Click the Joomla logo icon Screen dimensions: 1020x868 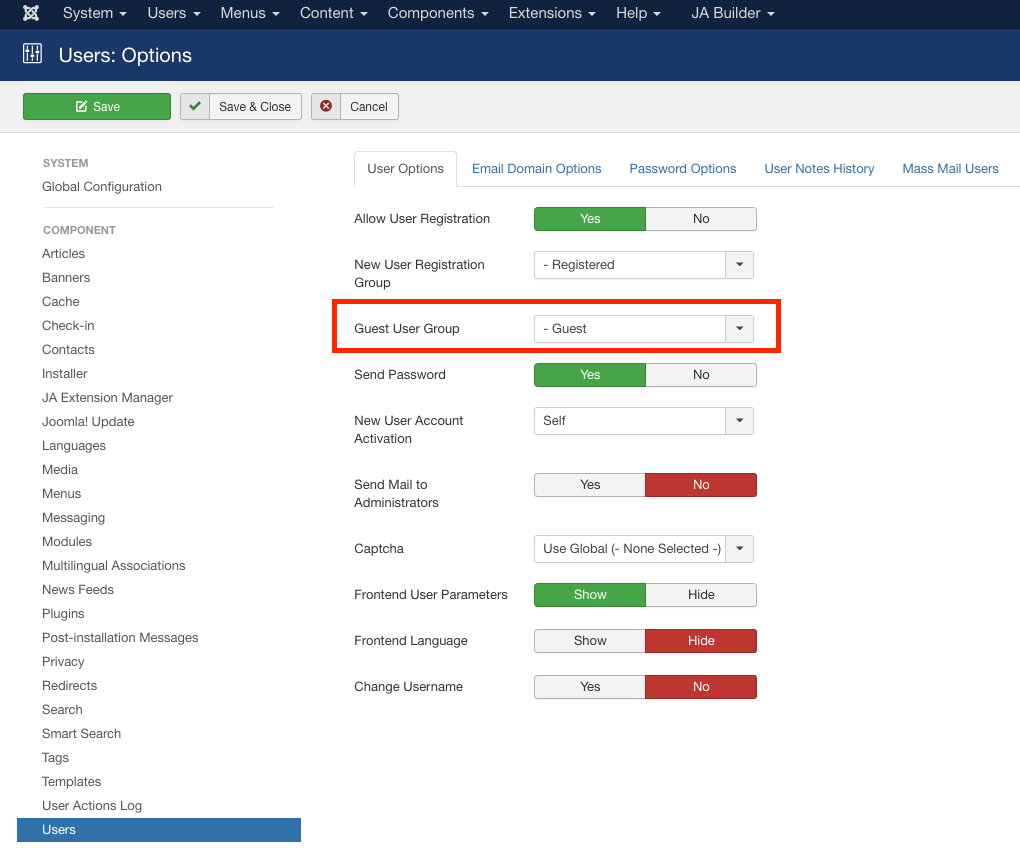point(31,13)
